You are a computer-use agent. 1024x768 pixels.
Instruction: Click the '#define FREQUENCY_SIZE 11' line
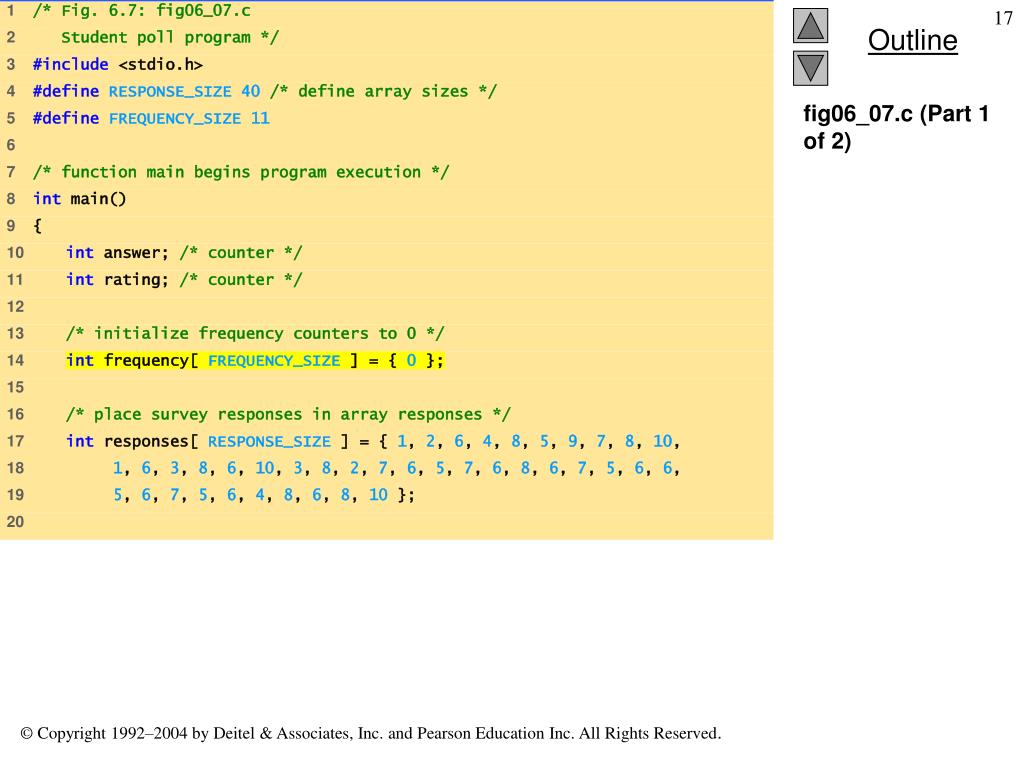point(151,118)
